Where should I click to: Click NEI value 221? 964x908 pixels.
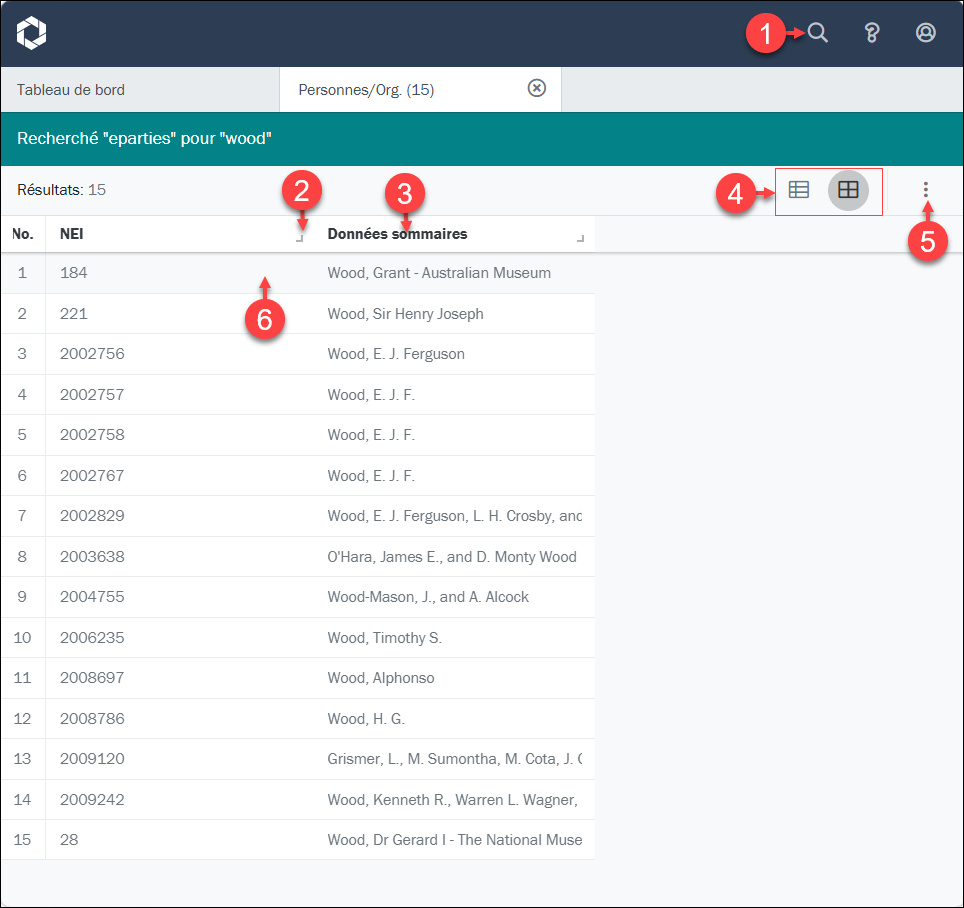pyautogui.click(x=74, y=314)
